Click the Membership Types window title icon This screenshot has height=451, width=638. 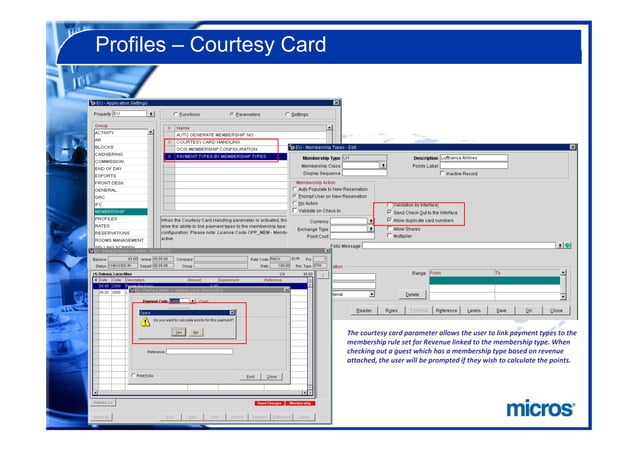pyautogui.click(x=292, y=147)
